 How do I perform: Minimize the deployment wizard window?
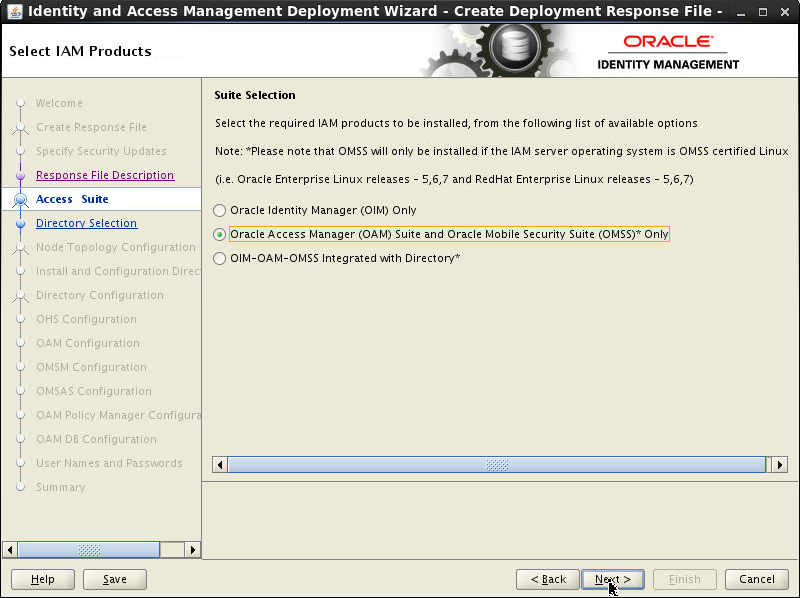[741, 12]
